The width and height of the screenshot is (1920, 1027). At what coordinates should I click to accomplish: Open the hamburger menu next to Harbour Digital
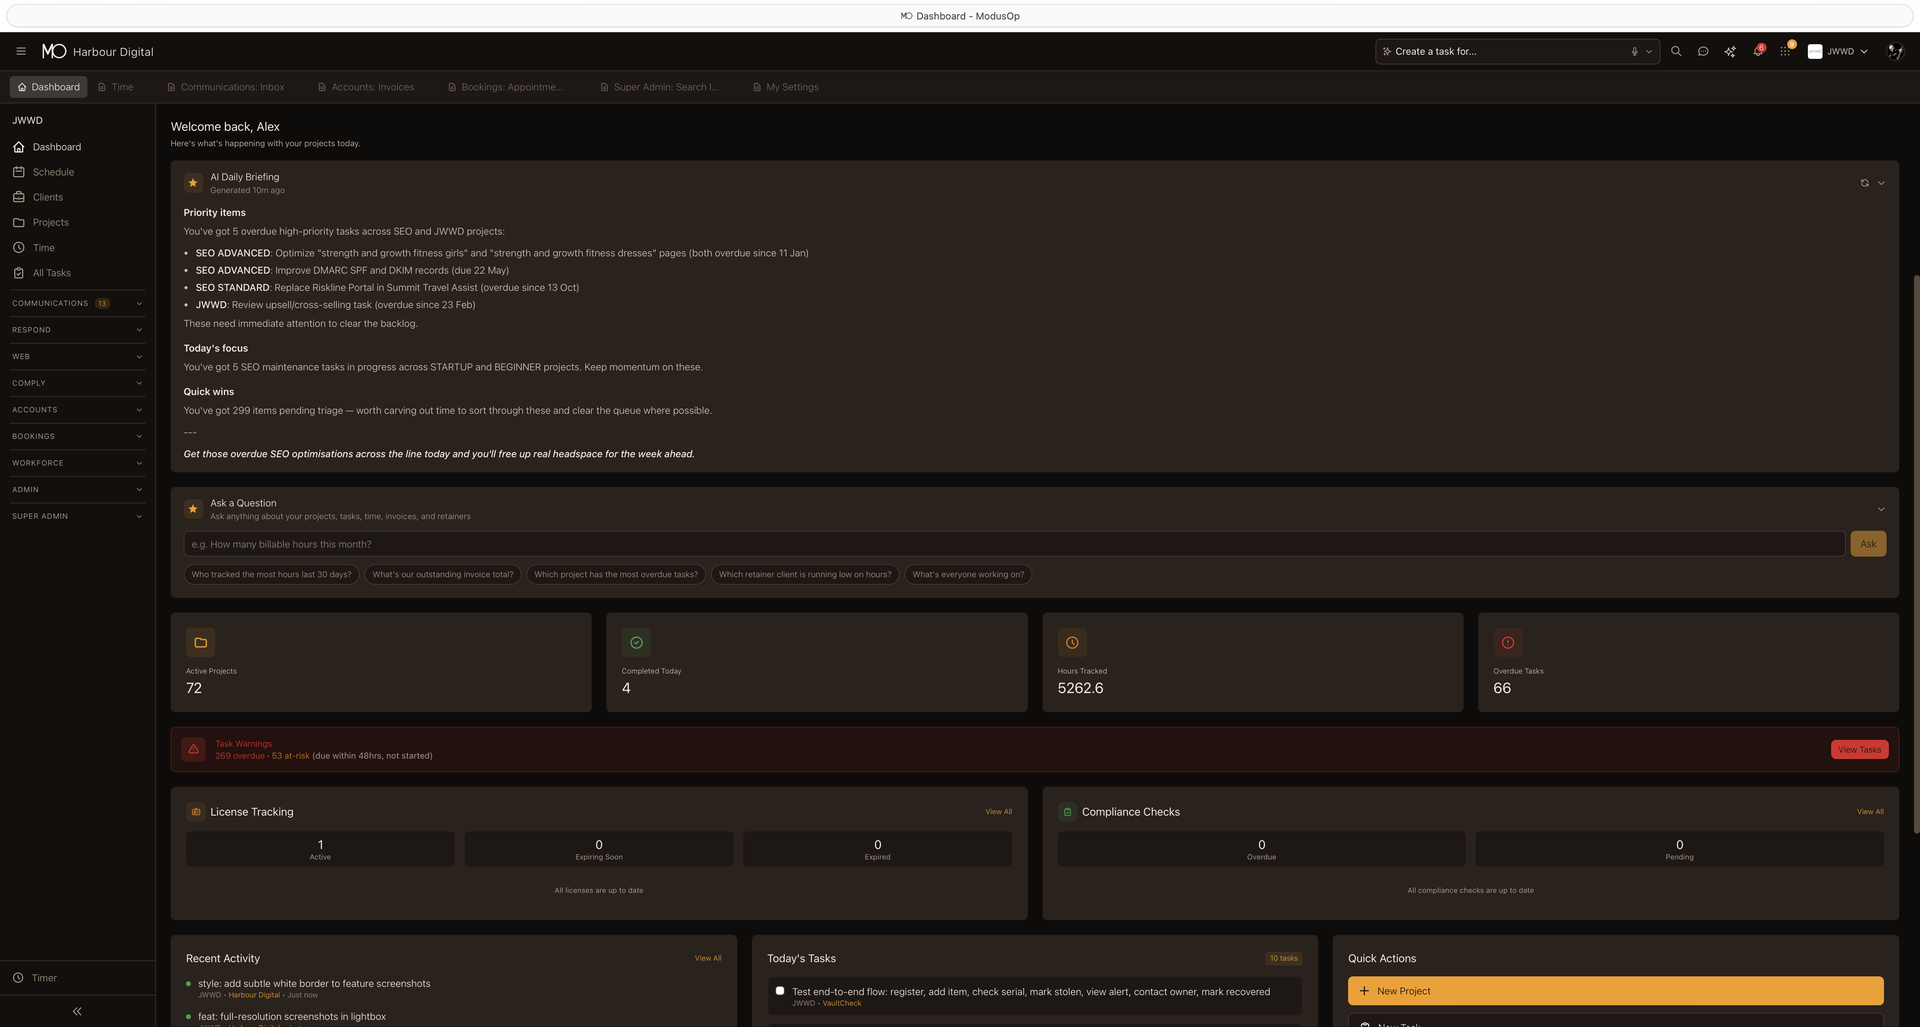[x=21, y=51]
